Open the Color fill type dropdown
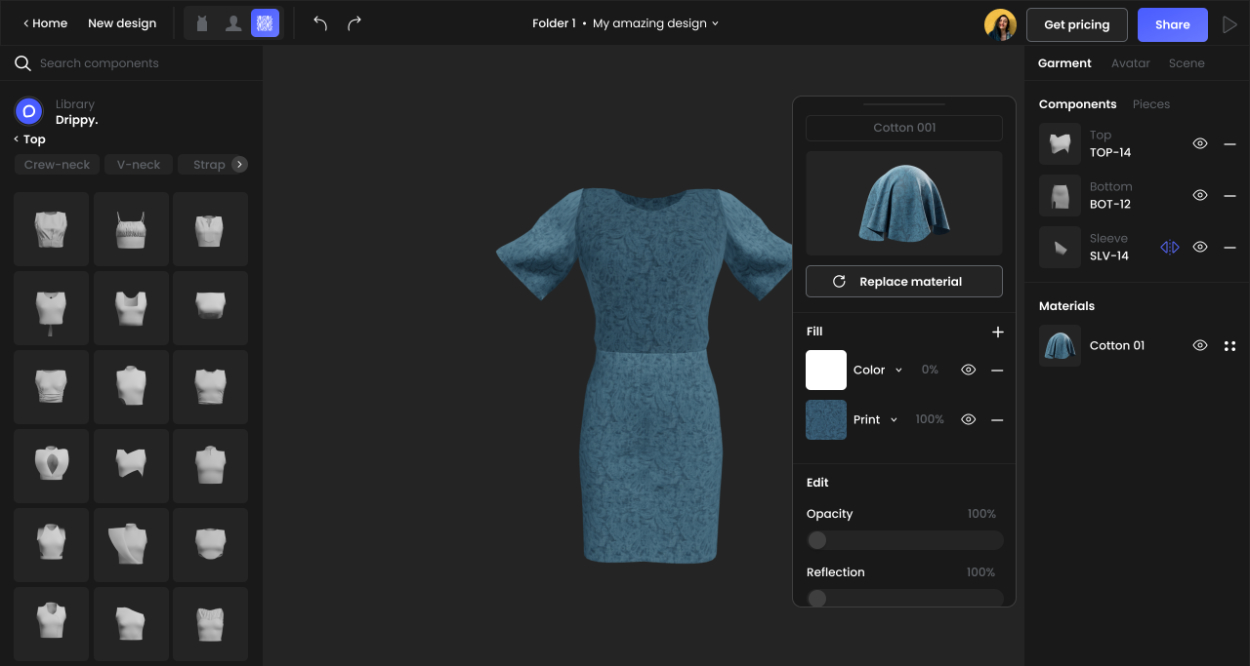The image size is (1250, 666). (898, 370)
